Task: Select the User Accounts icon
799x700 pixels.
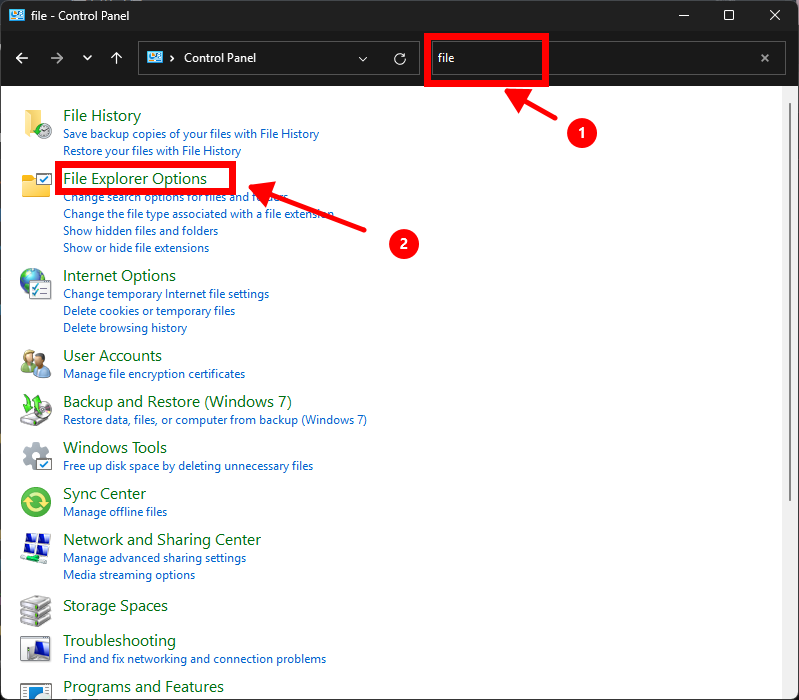Action: (x=36, y=363)
